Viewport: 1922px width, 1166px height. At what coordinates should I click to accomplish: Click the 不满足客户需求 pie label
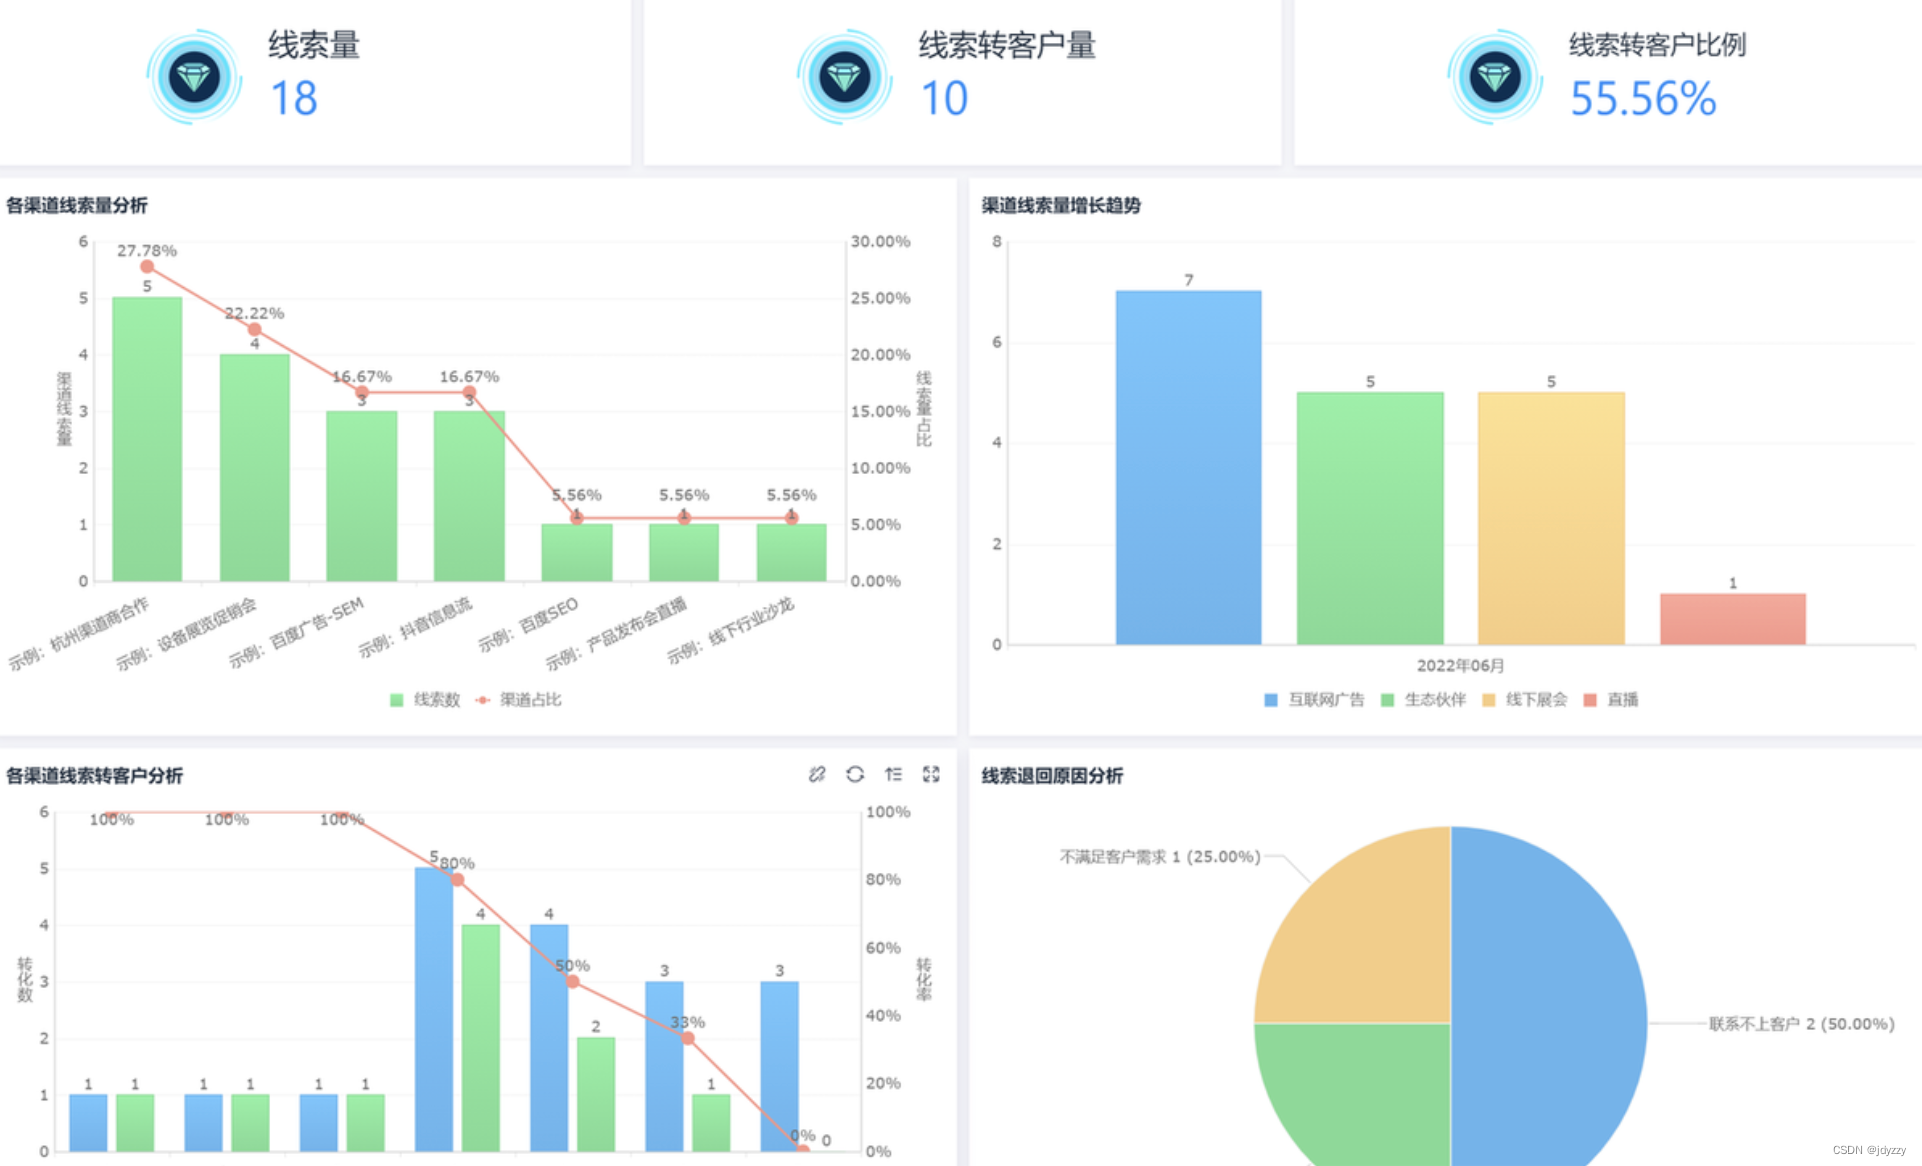pyautogui.click(x=1159, y=857)
